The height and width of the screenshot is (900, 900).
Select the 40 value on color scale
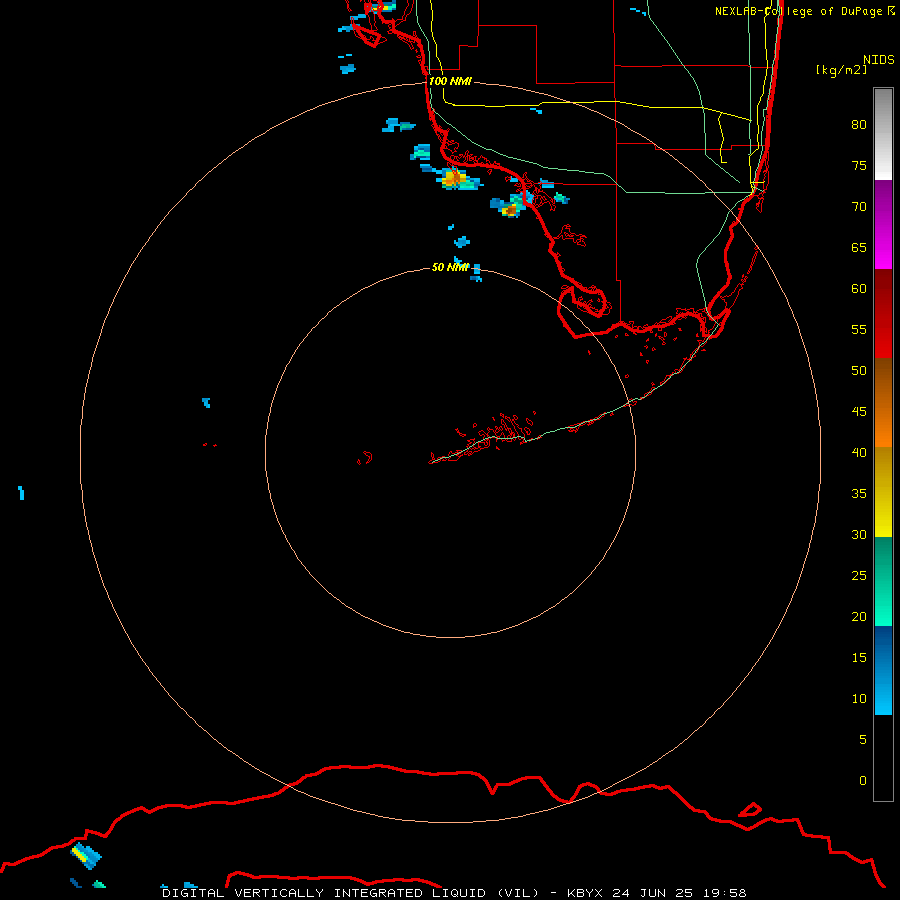point(859,452)
